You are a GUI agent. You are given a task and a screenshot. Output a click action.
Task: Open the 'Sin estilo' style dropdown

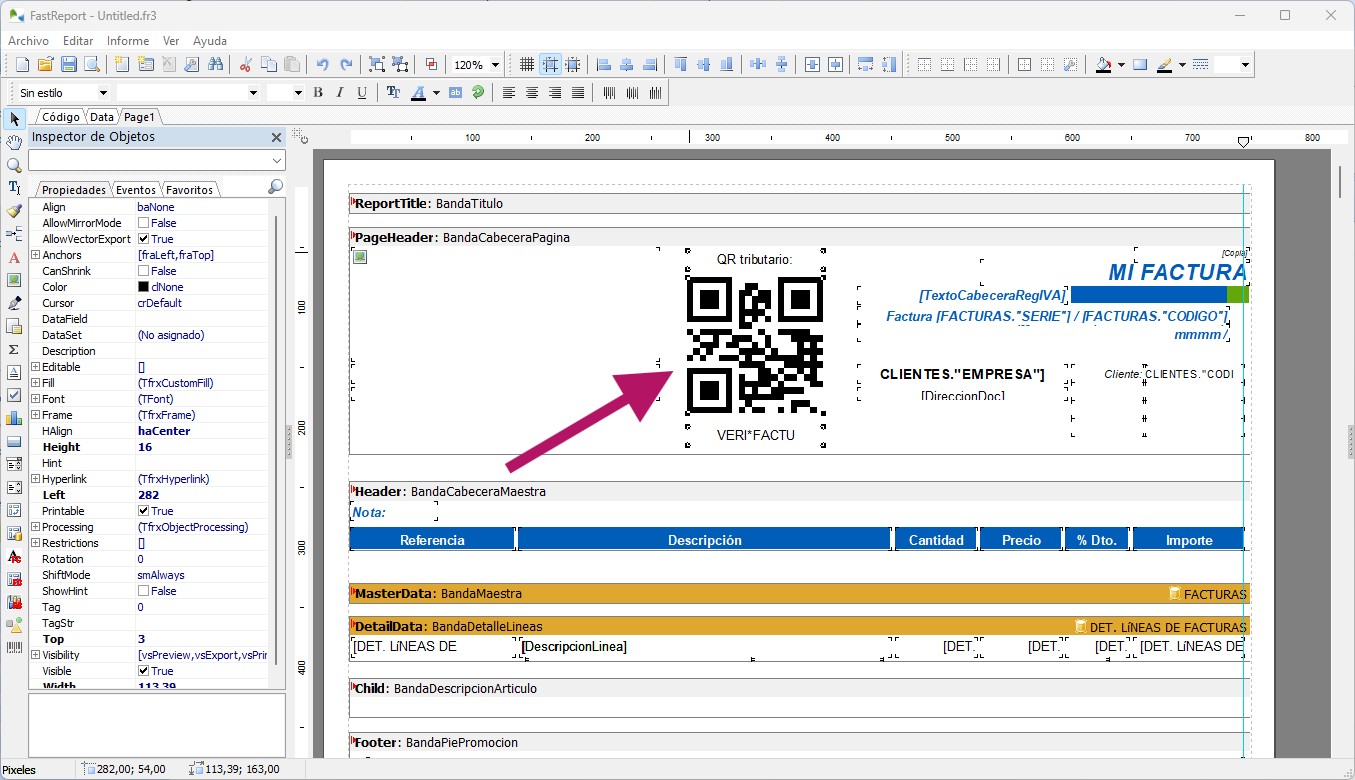click(x=102, y=93)
